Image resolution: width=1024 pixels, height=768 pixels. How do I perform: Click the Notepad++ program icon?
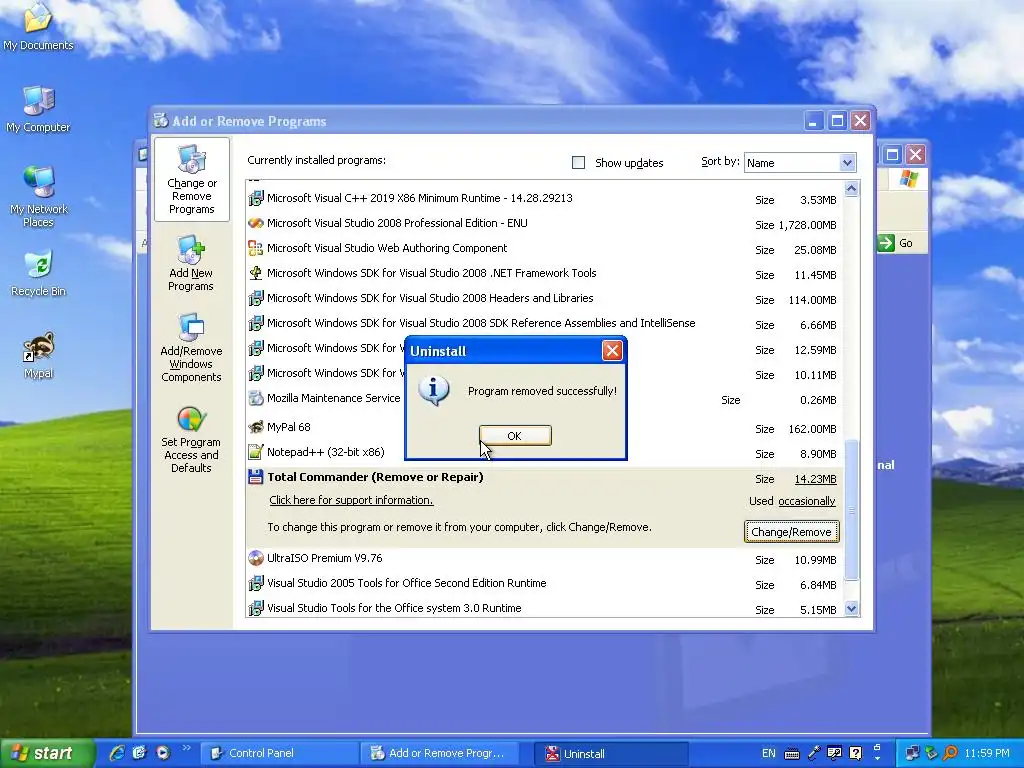[255, 452]
